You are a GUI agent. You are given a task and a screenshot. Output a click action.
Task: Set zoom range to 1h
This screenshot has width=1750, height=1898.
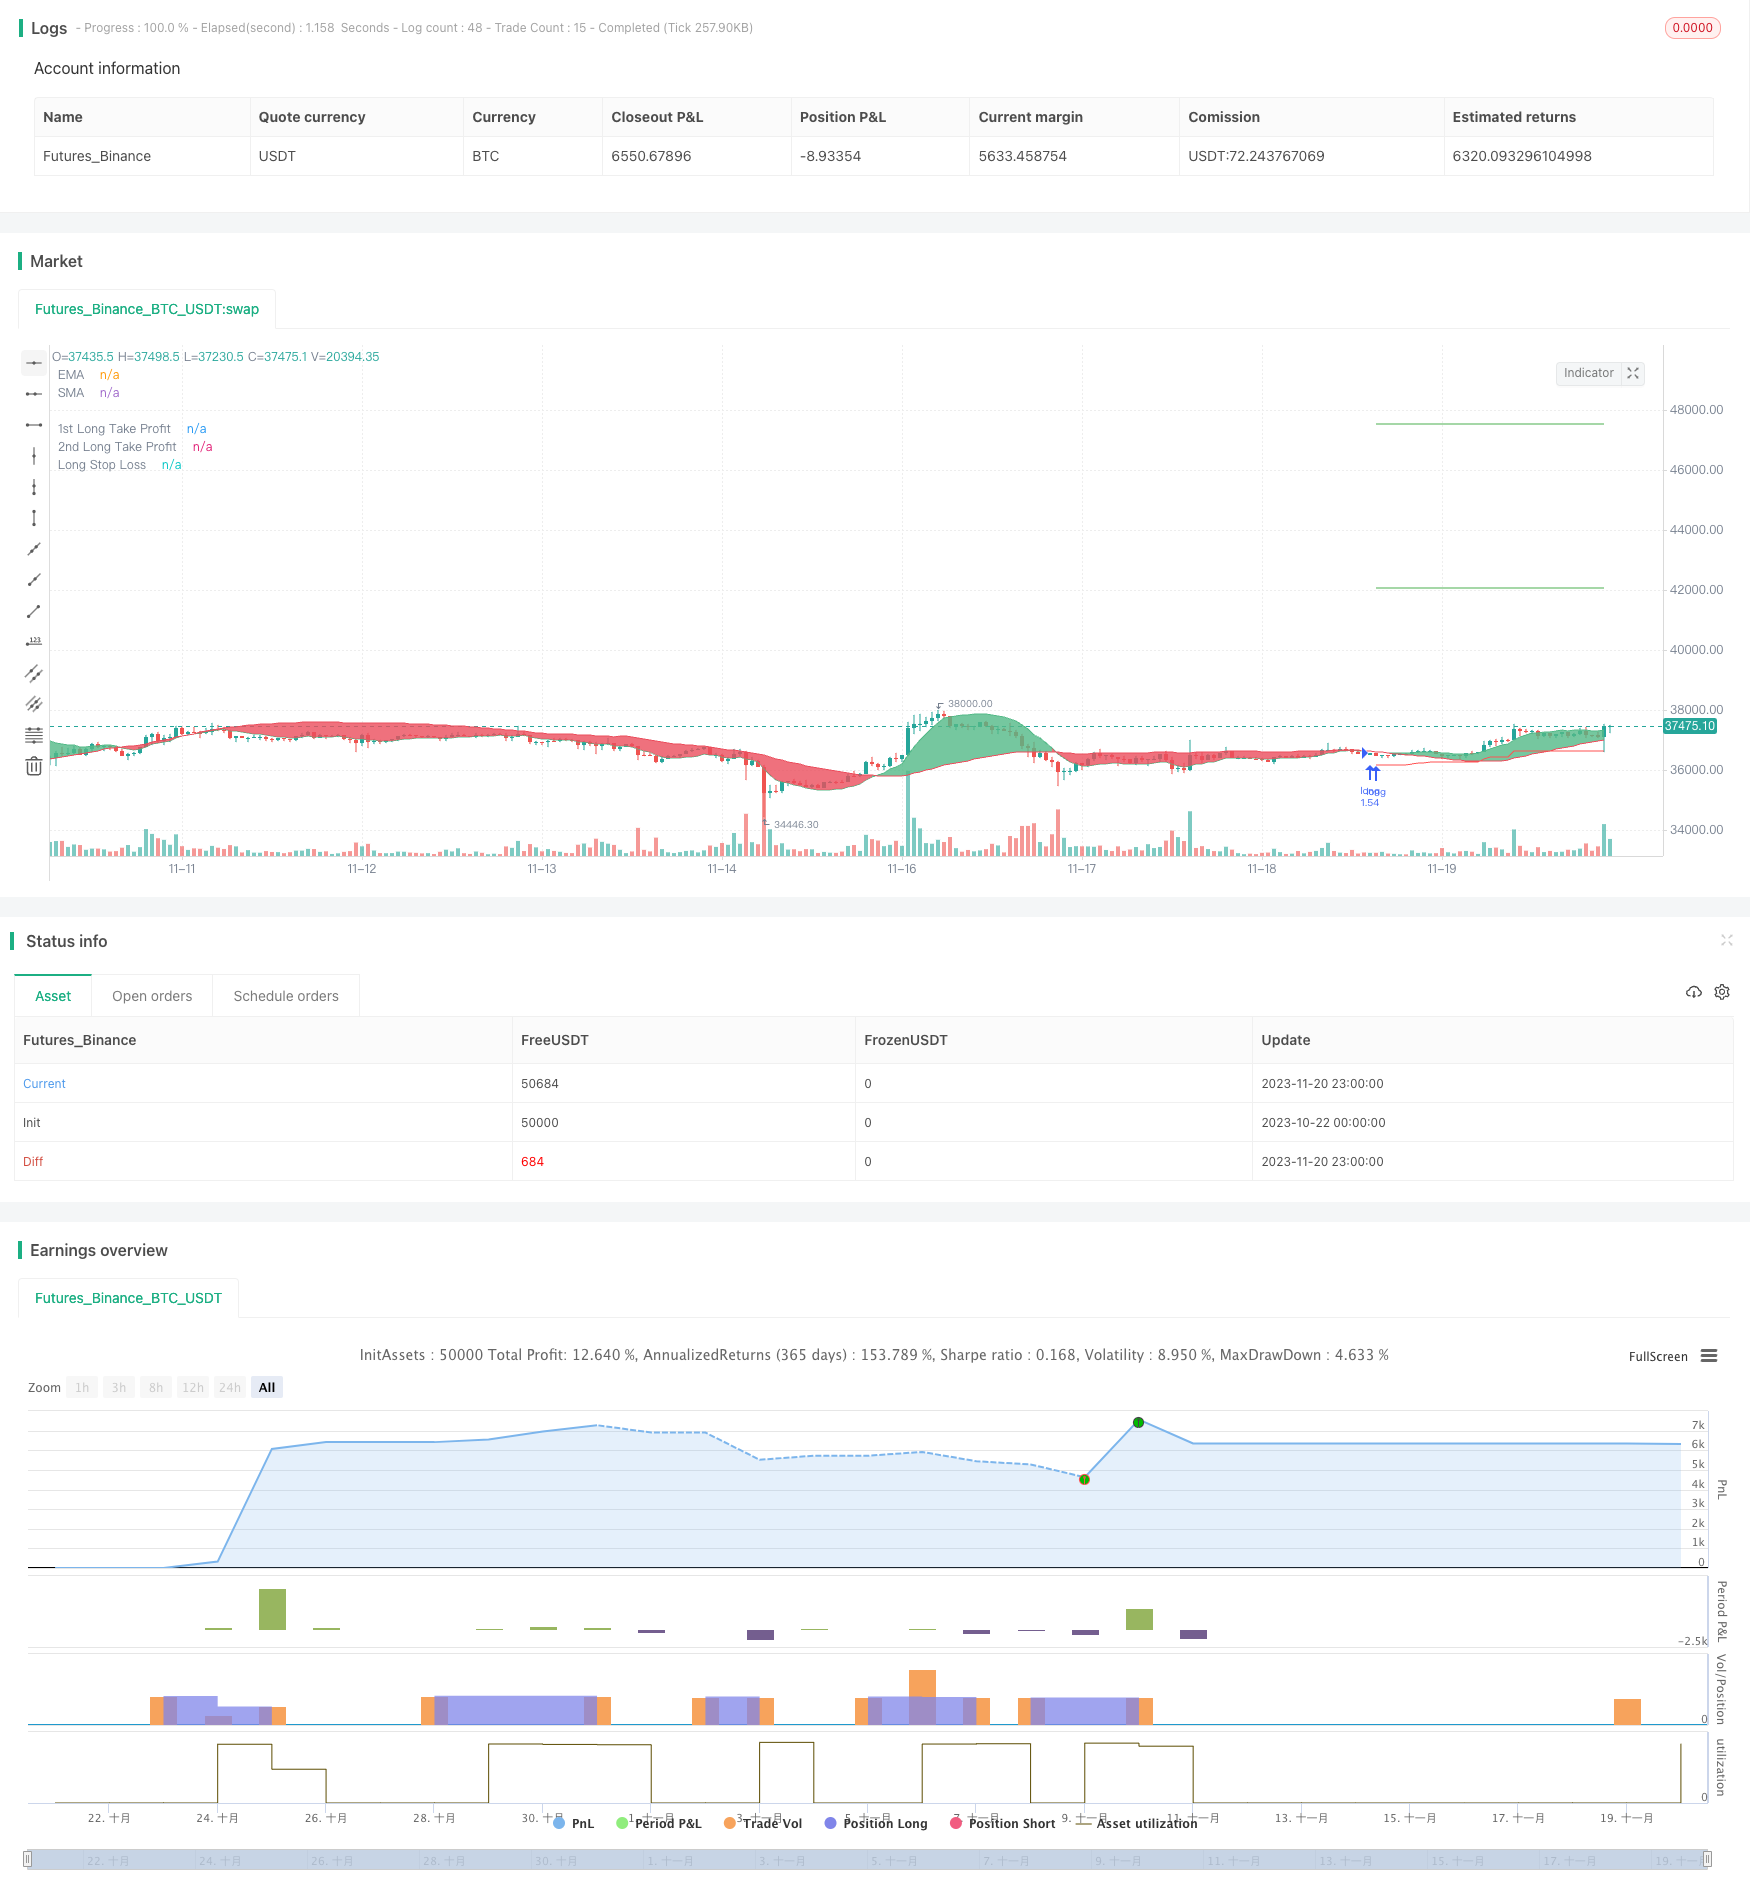tap(82, 1387)
